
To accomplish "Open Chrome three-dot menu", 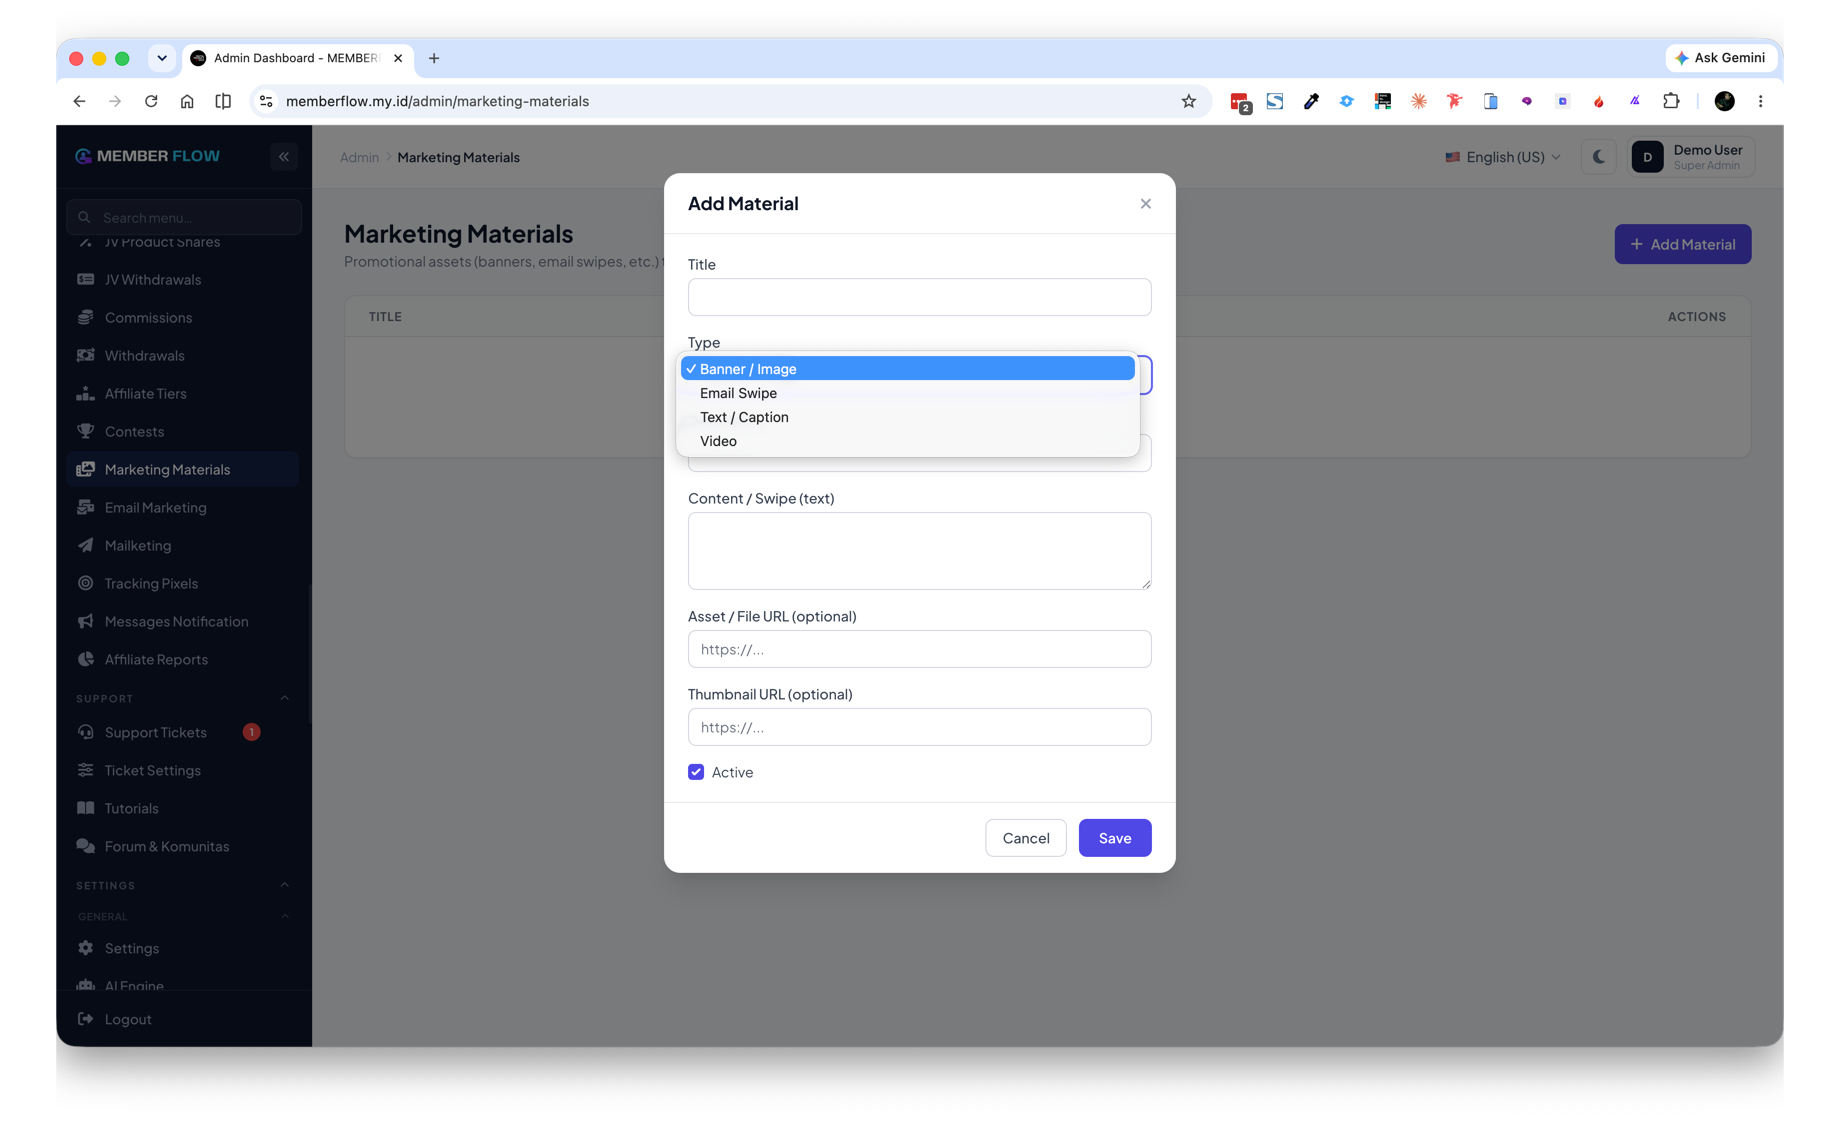I will (x=1760, y=101).
